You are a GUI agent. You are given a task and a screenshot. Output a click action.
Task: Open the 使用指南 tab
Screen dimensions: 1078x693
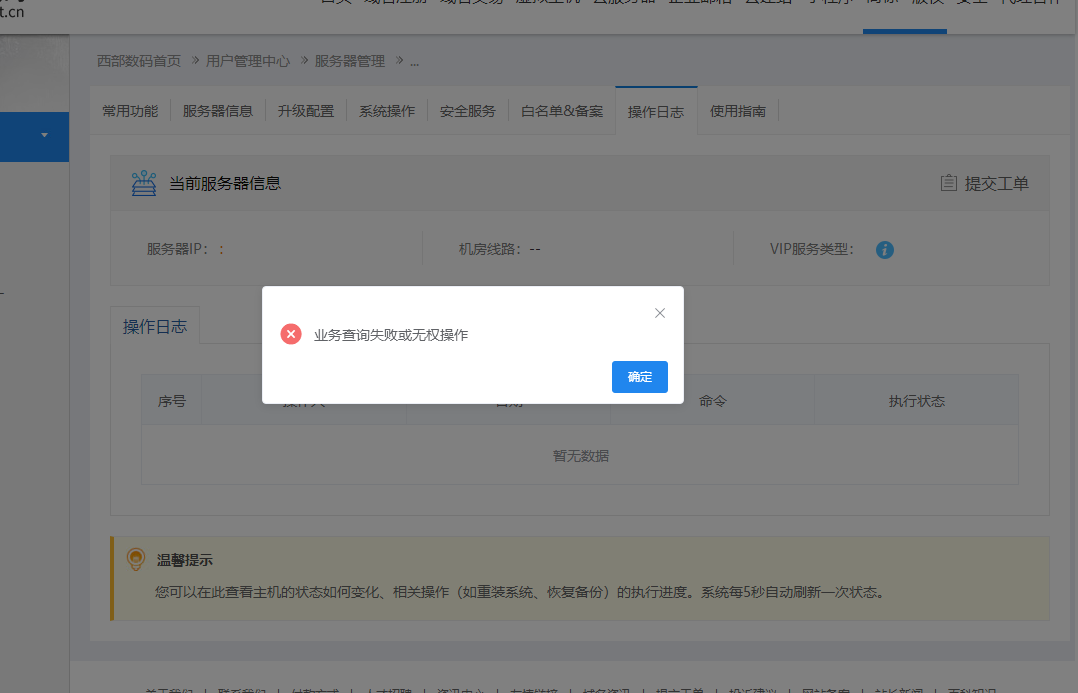pos(738,111)
